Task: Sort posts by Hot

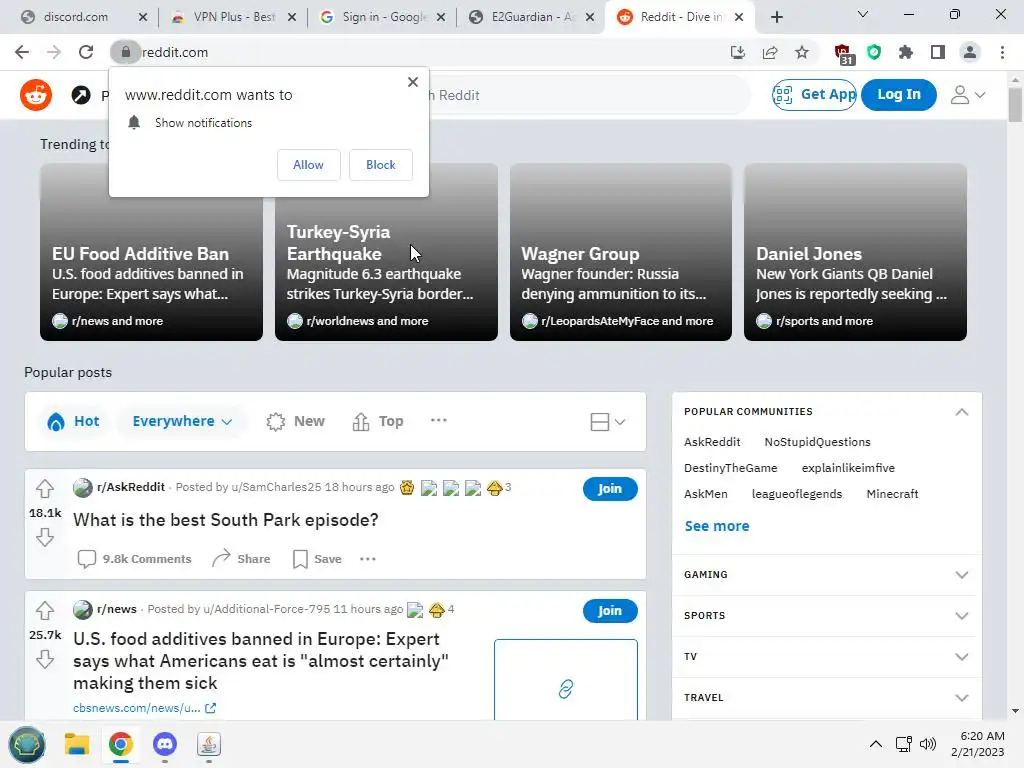Action: click(x=73, y=421)
